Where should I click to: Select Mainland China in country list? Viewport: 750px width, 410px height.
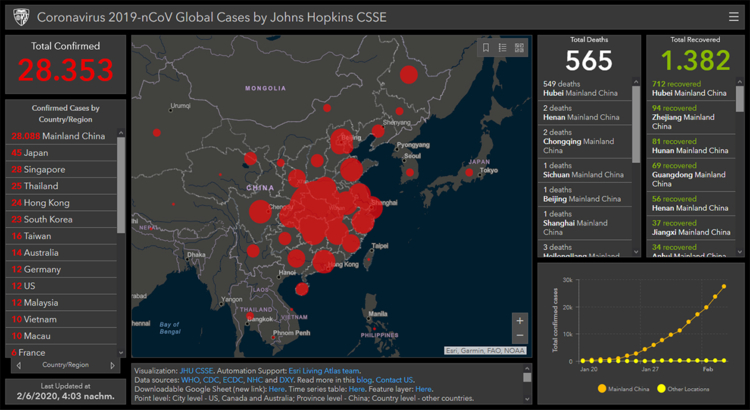[x=61, y=136]
